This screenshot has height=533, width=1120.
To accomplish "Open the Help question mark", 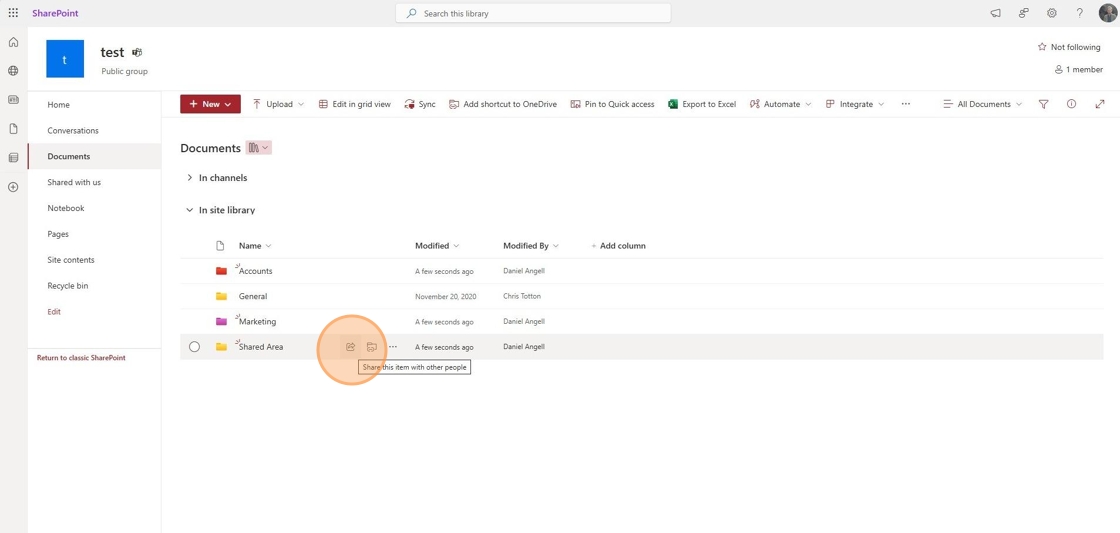I will [x=1080, y=13].
